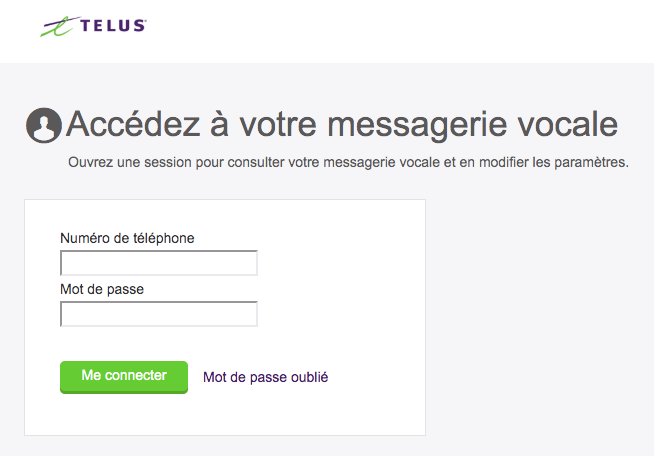Click the word messagerie in the large heading
The width and height of the screenshot is (654, 456).
[418, 126]
